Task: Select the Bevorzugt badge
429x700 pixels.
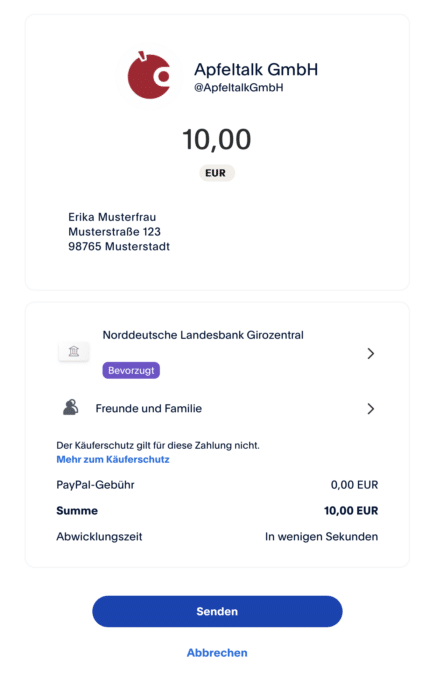Action: [x=131, y=370]
